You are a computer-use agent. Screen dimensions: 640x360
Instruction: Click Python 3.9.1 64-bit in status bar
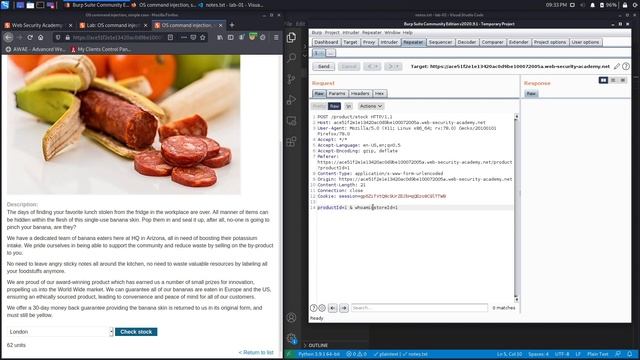319,354
